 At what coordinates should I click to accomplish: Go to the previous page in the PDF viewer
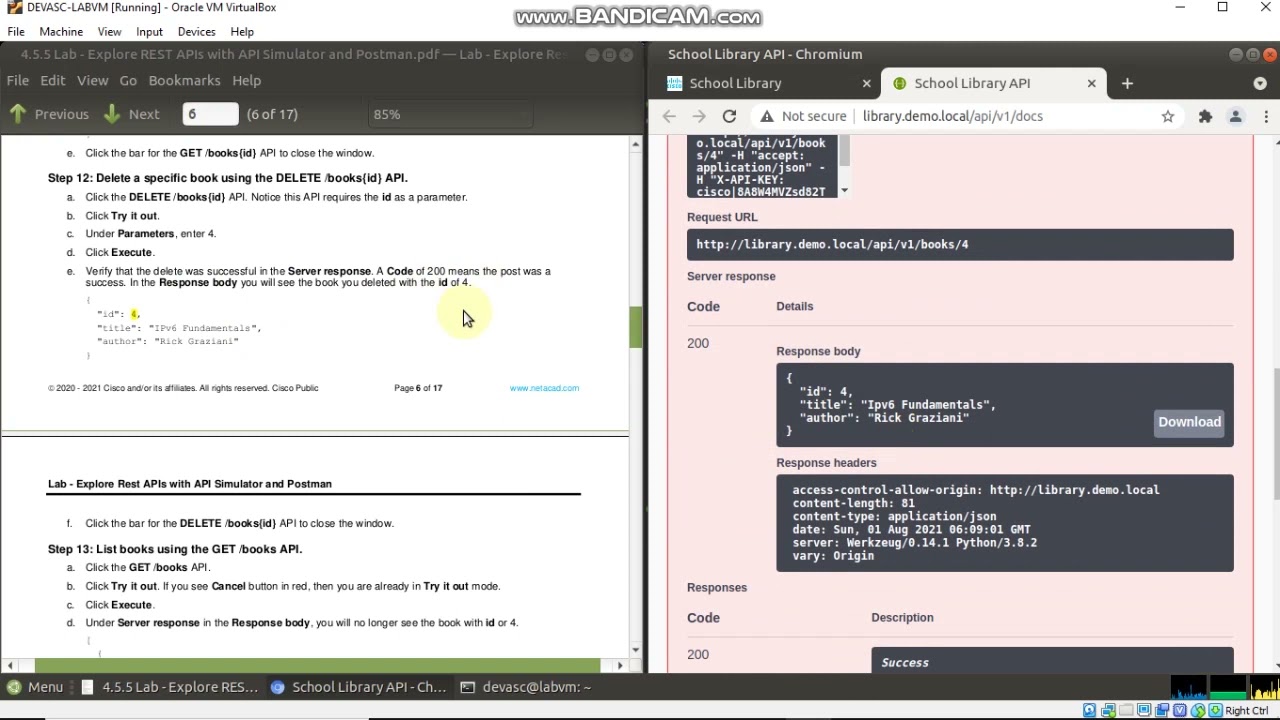click(49, 114)
